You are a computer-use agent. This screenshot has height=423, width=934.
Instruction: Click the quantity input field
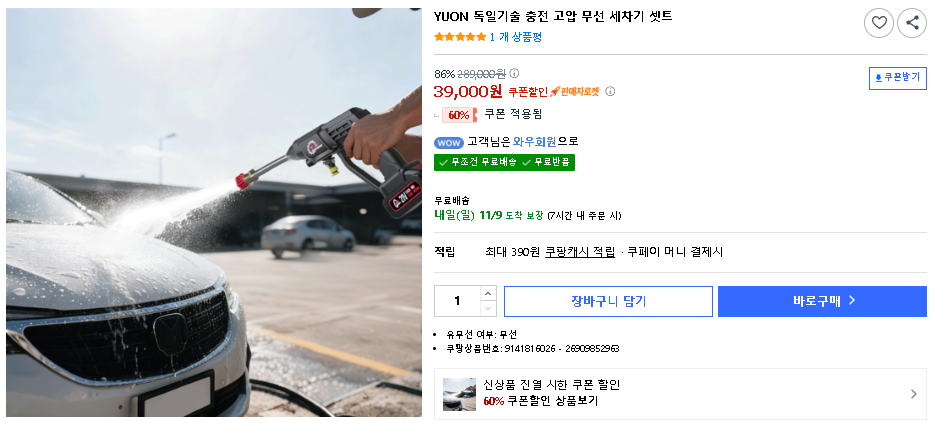tap(457, 301)
